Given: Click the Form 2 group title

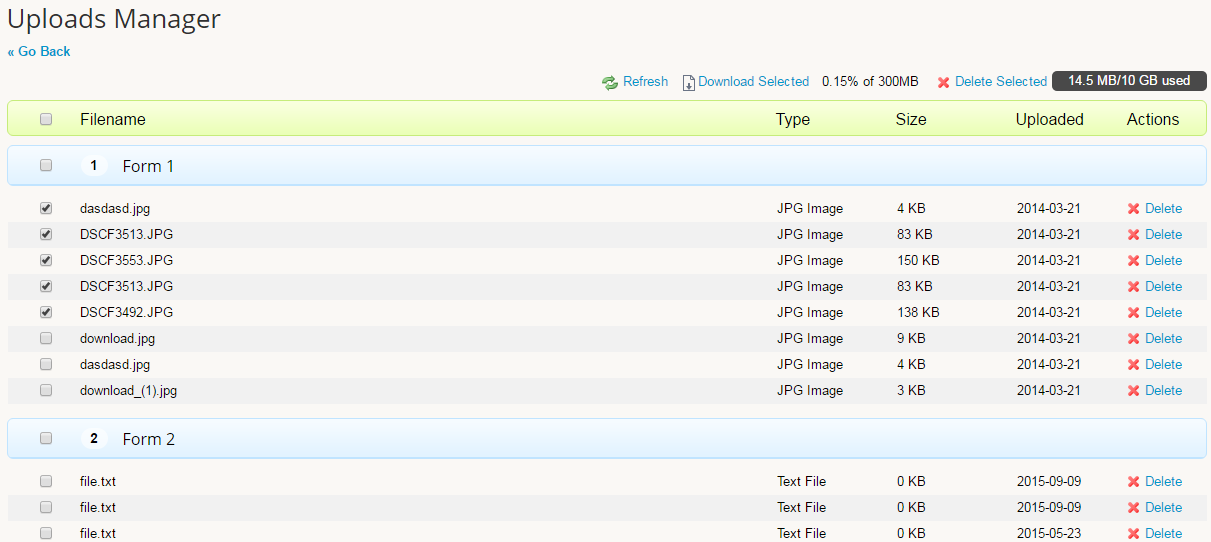Looking at the screenshot, I should point(149,439).
